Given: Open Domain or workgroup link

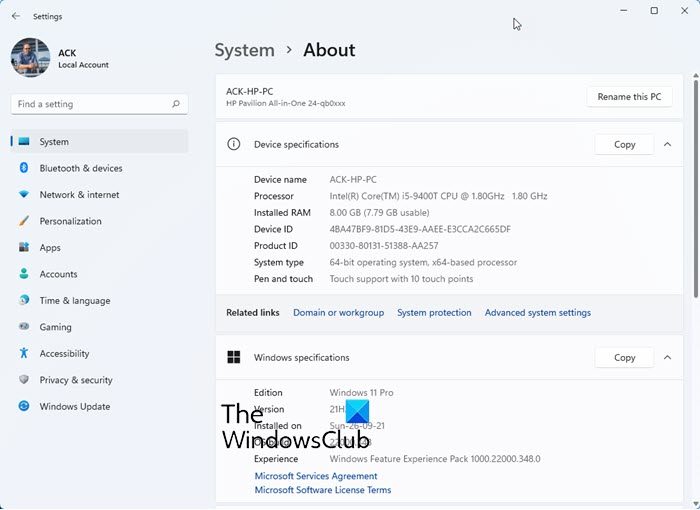Looking at the screenshot, I should (338, 313).
